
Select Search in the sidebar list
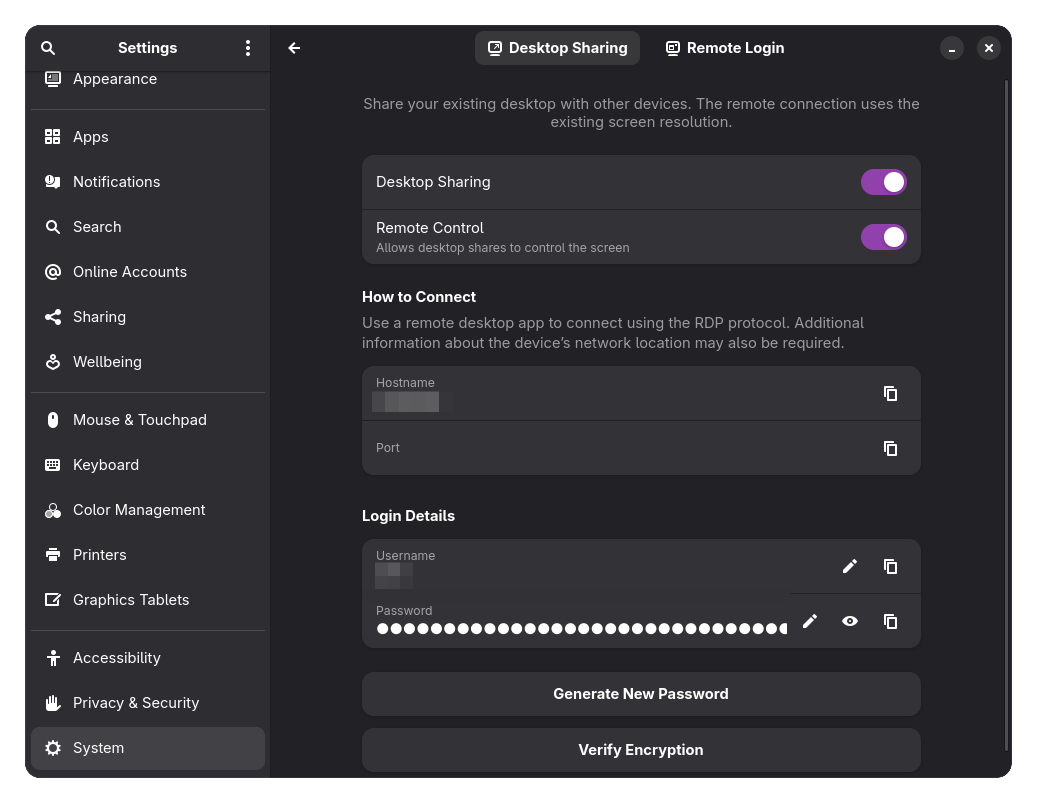tap(148, 227)
